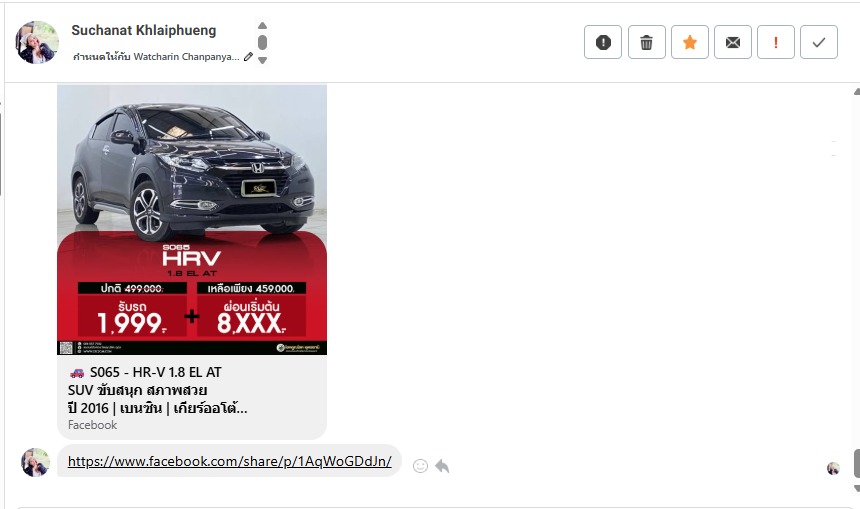Flag conversation with red exclamation button

(x=776, y=42)
